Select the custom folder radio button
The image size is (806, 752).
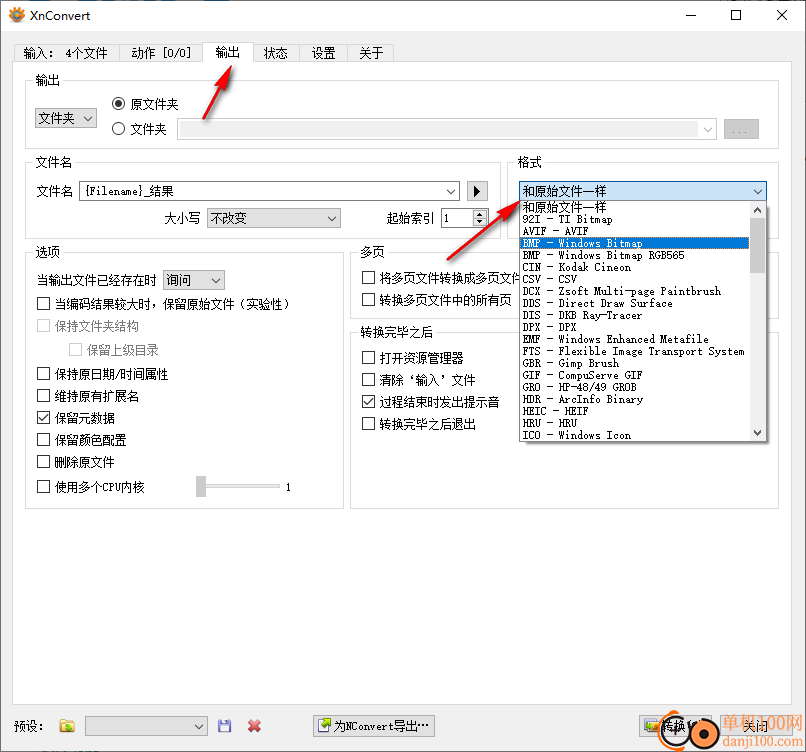(118, 129)
